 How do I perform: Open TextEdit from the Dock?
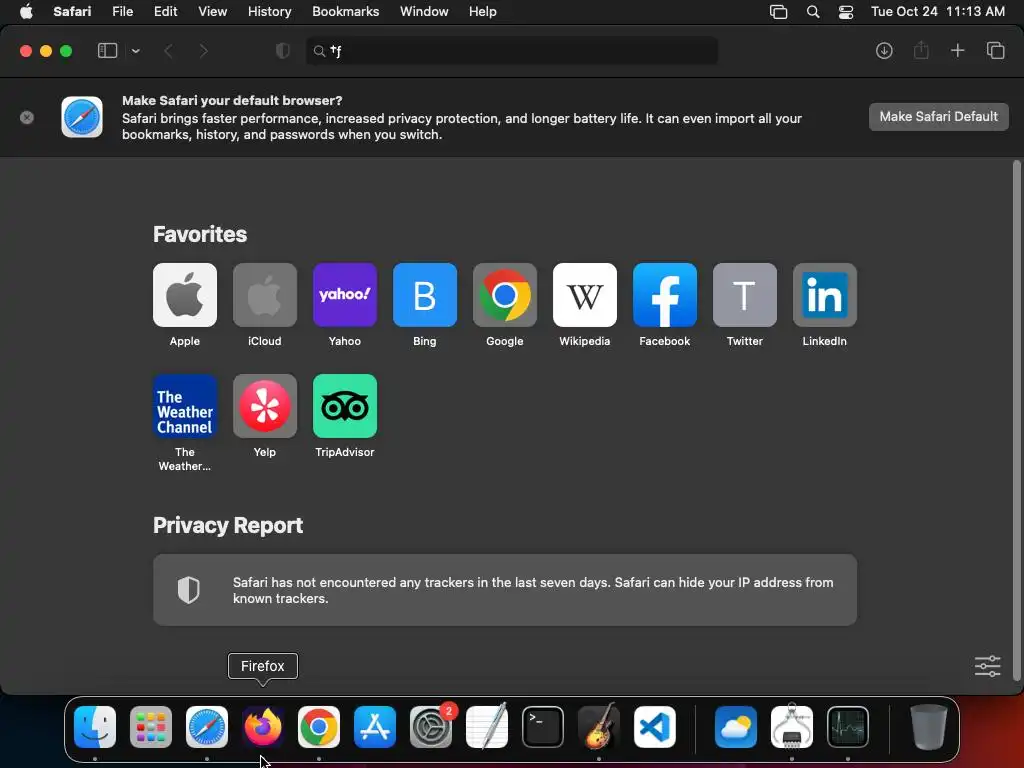pos(487,726)
